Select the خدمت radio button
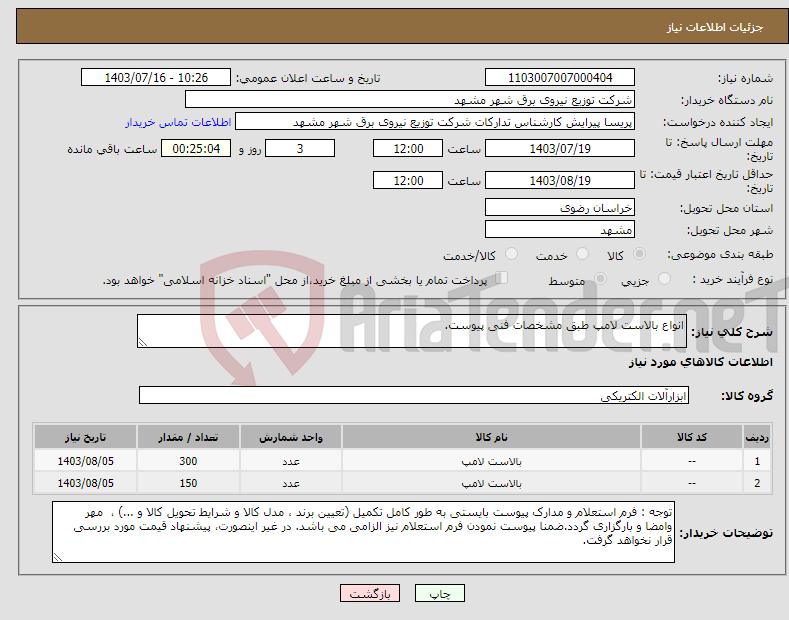This screenshot has width=789, height=620. [582, 254]
